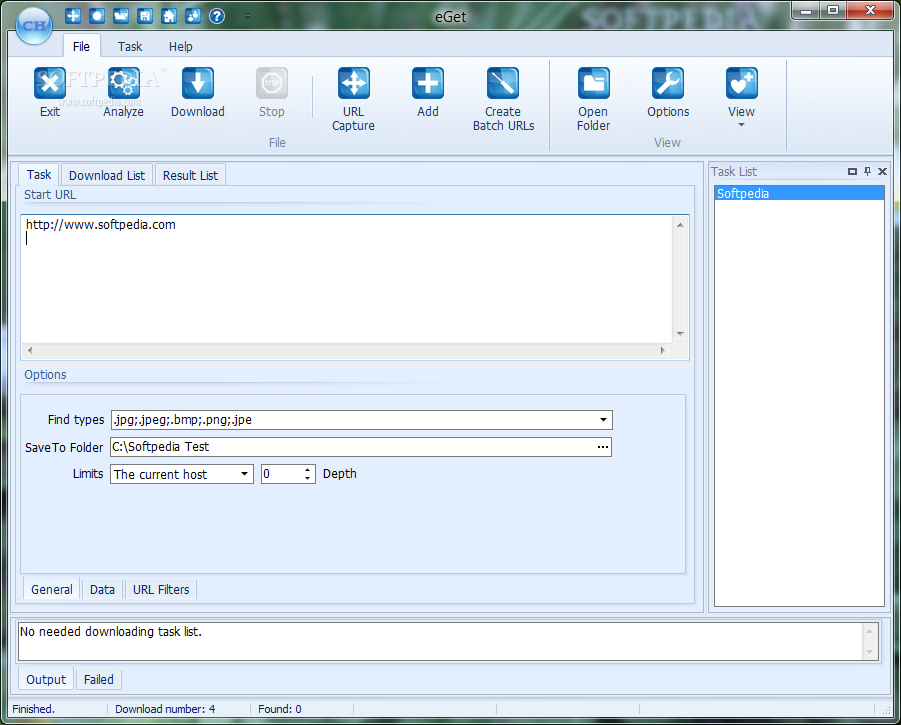
Task: Click the Start URL vertical scrollbar up arrow
Action: click(x=680, y=225)
